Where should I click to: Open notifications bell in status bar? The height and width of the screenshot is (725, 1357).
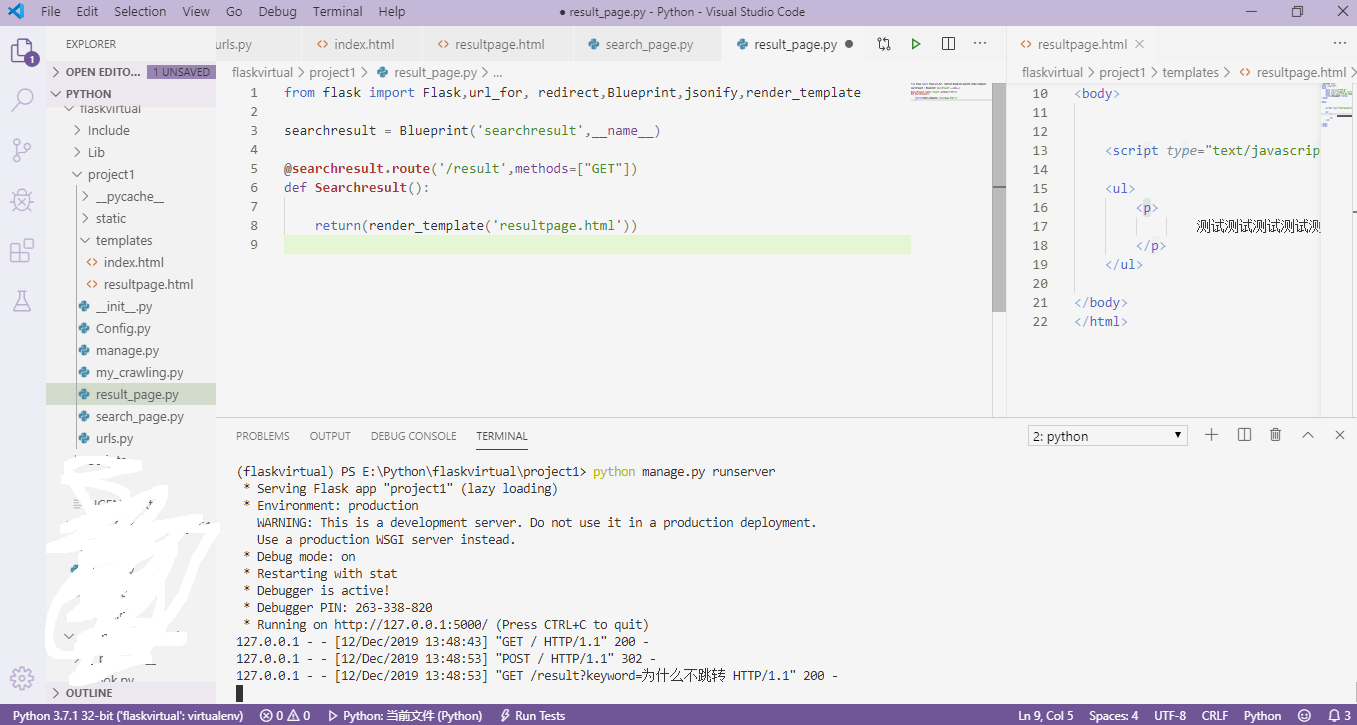(x=1339, y=715)
